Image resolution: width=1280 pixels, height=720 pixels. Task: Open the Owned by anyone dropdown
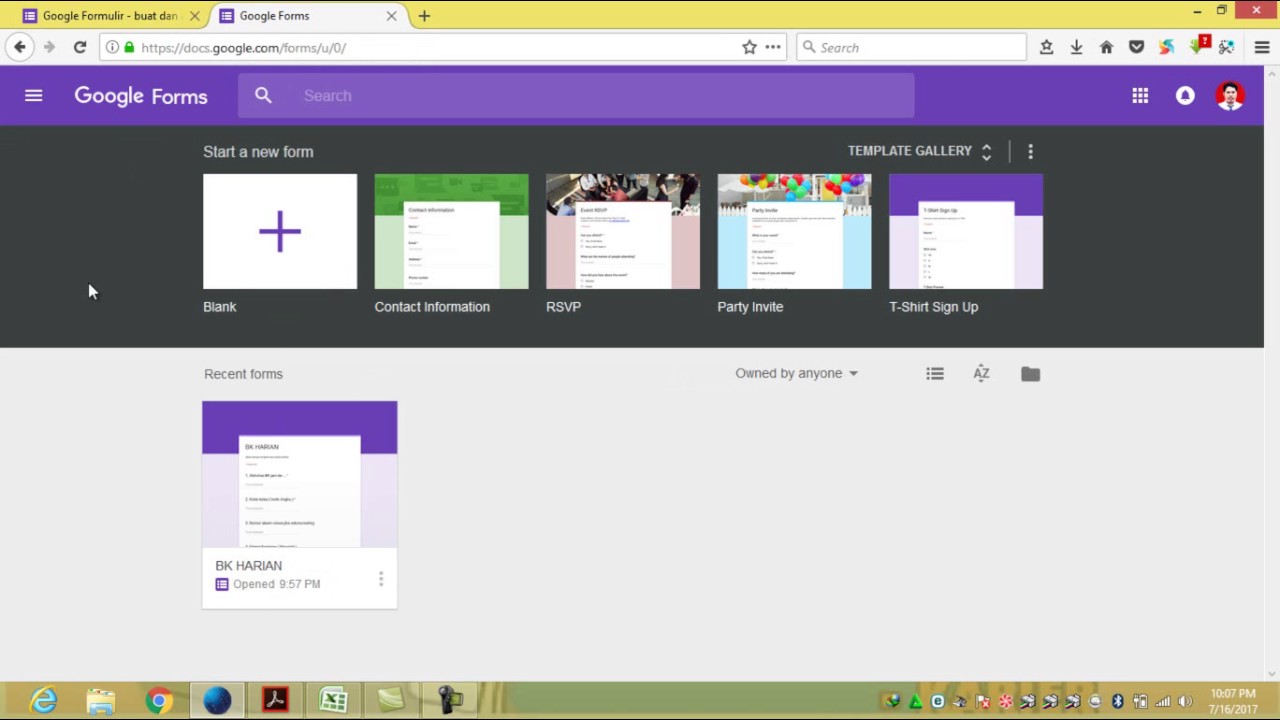(x=797, y=373)
